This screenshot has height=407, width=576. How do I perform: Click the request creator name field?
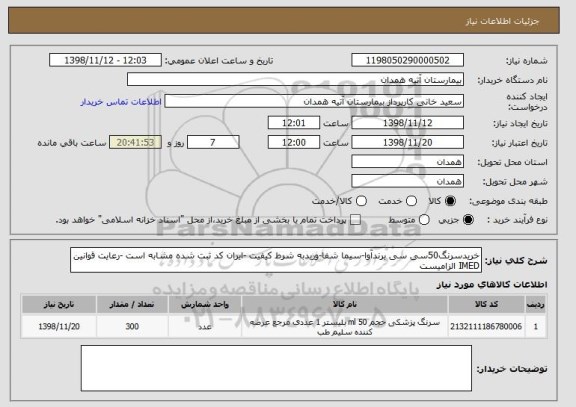tap(314, 101)
